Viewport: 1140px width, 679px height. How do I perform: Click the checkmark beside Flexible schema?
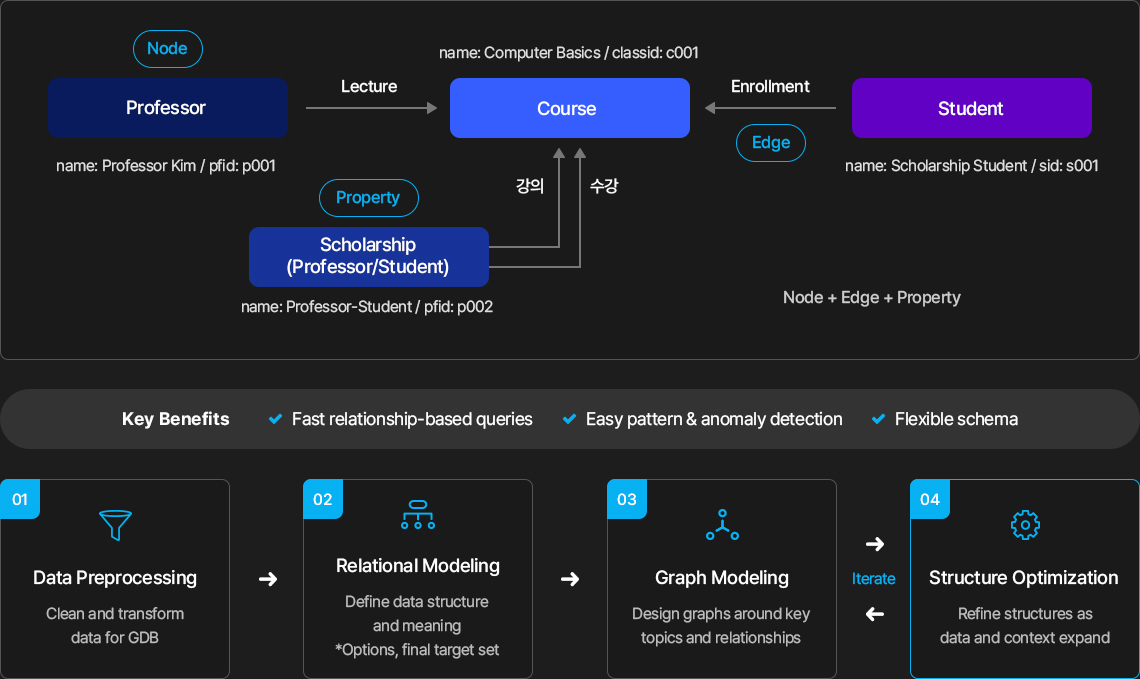[878, 419]
